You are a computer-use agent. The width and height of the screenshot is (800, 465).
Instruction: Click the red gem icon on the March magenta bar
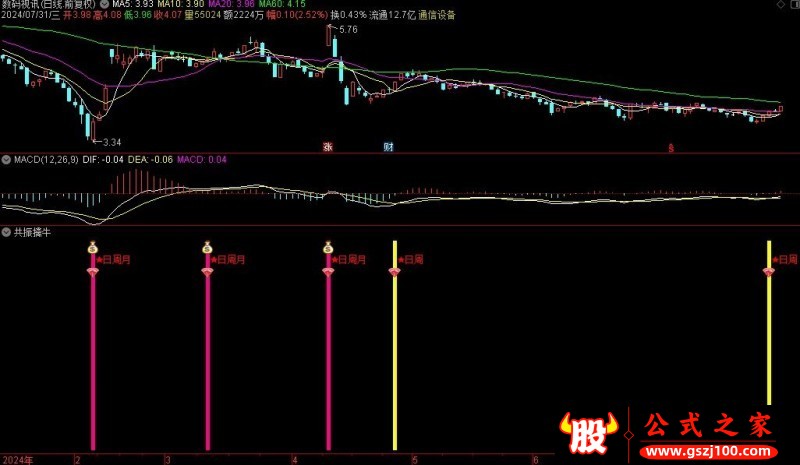[207, 272]
